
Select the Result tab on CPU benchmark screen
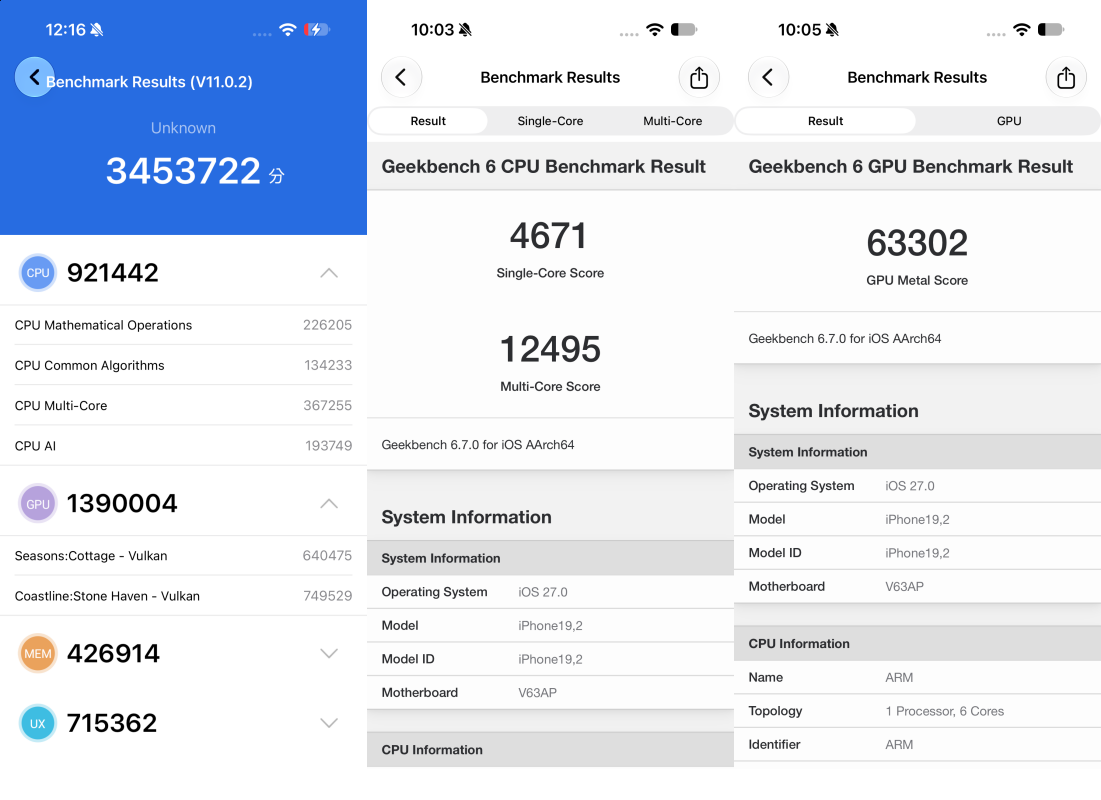[428, 121]
